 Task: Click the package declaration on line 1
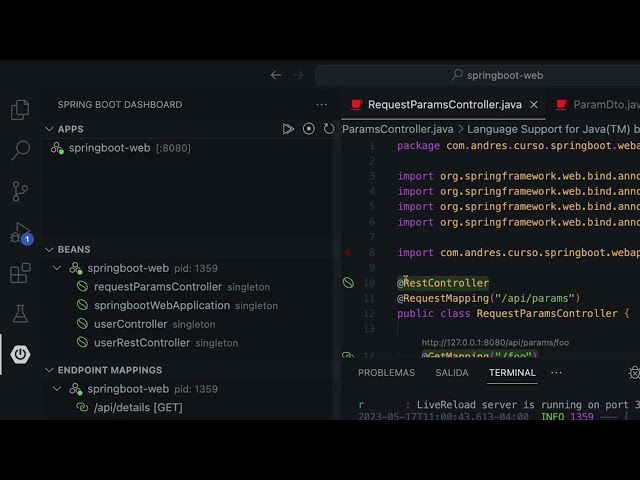518,146
